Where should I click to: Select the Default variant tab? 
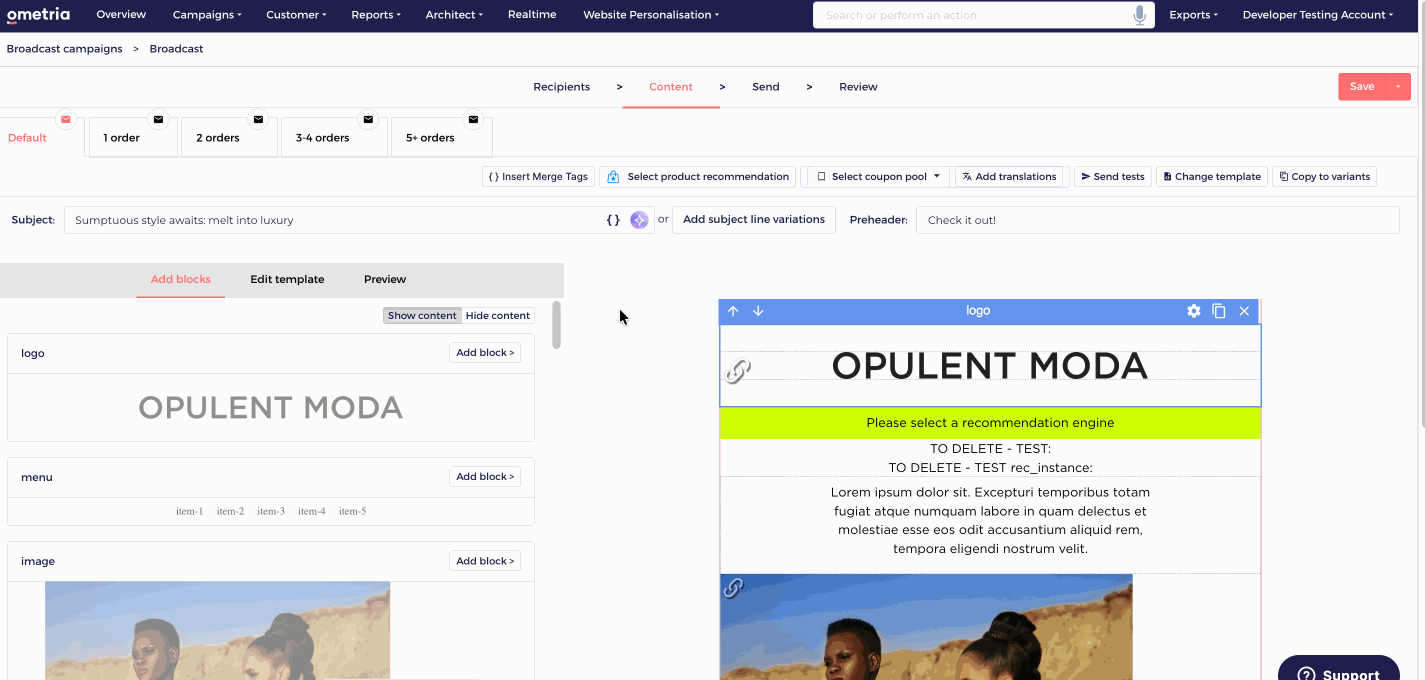(x=42, y=138)
